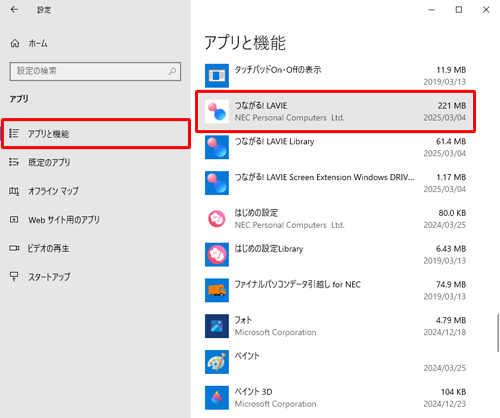Select the はじめの設定Library entry name
This screenshot has width=500, height=418.
tap(269, 249)
